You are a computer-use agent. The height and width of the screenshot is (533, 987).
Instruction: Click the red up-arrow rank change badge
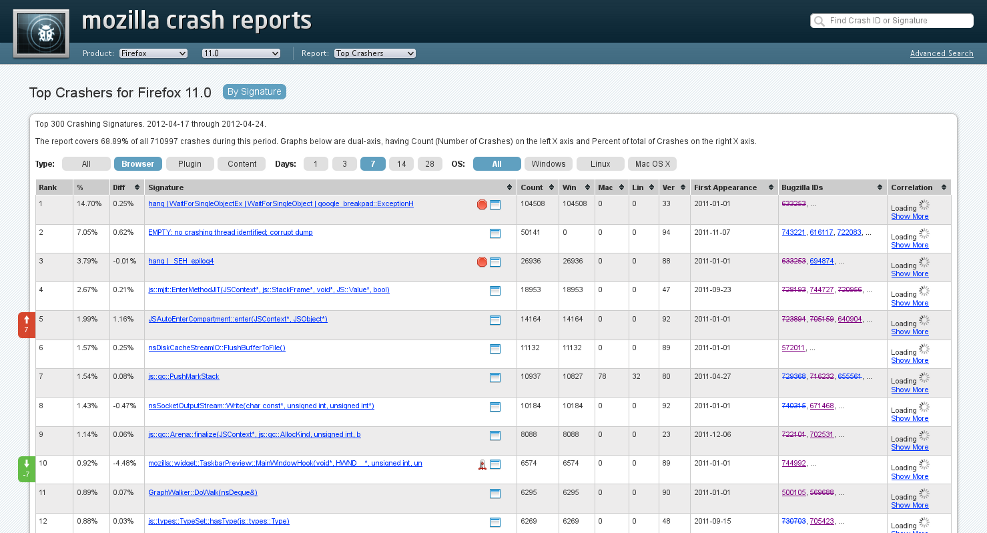(x=26, y=324)
